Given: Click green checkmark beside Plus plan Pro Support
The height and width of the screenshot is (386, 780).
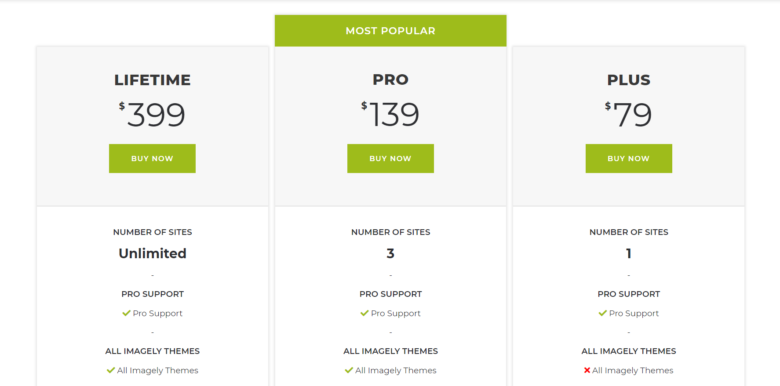Looking at the screenshot, I should click(603, 313).
